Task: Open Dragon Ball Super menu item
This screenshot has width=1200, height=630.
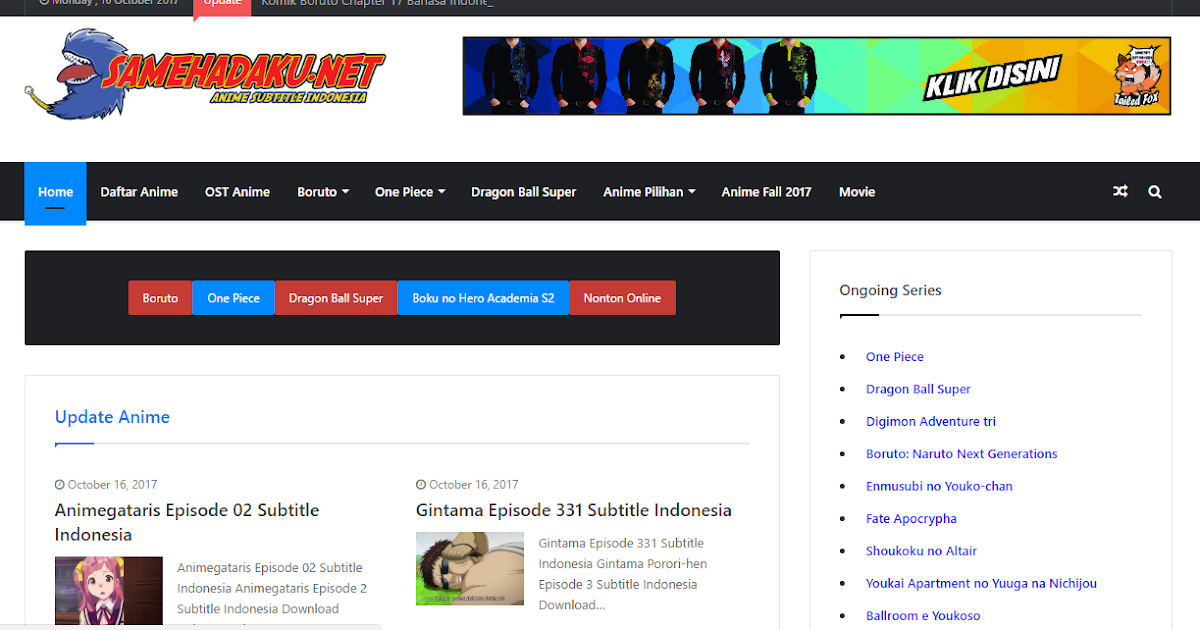Action: point(524,192)
